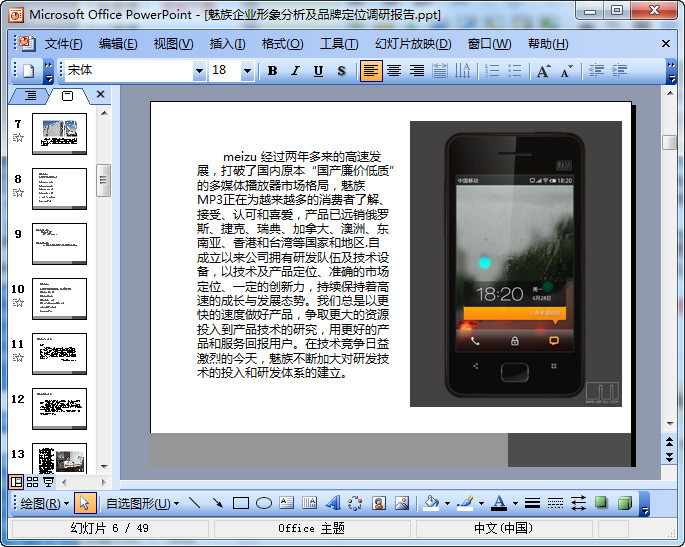The height and width of the screenshot is (547, 685).
Task: Select the Oval drawing tool
Action: point(263,503)
